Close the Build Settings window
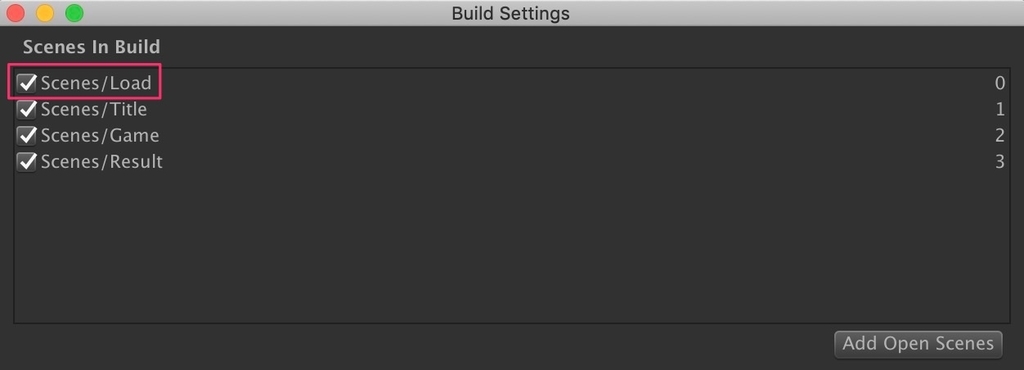 15,13
